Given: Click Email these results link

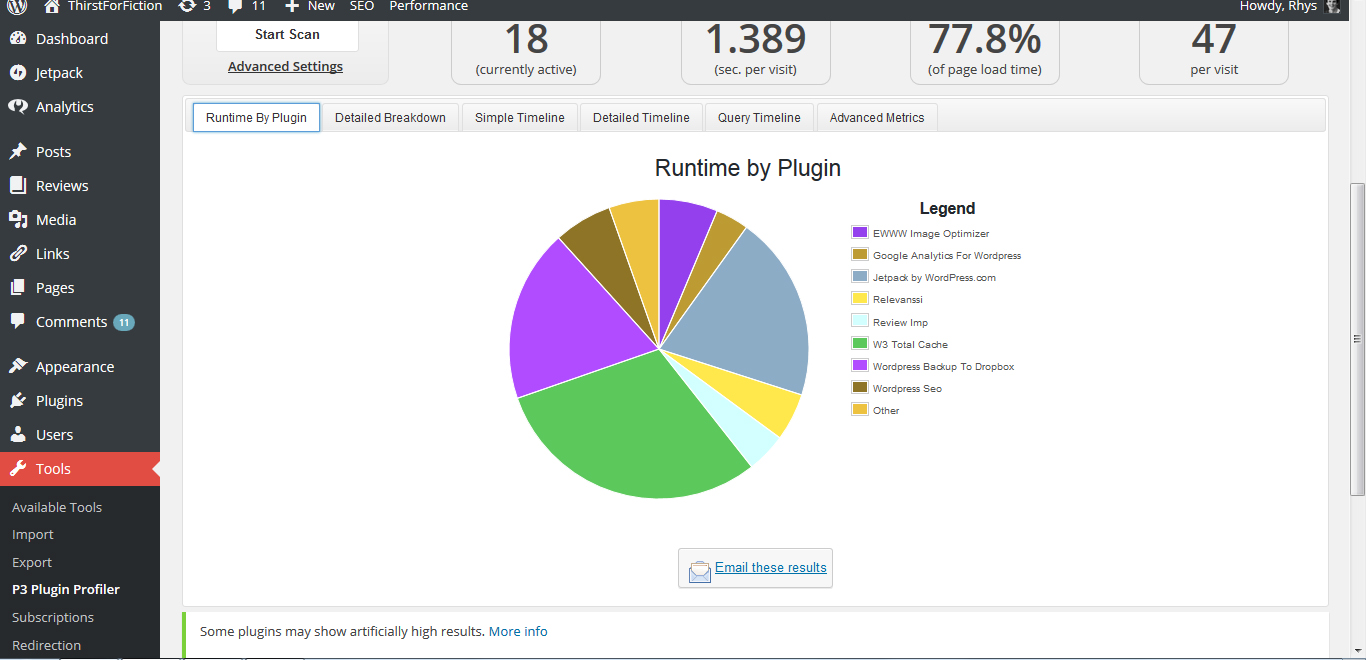Looking at the screenshot, I should coord(771,567).
